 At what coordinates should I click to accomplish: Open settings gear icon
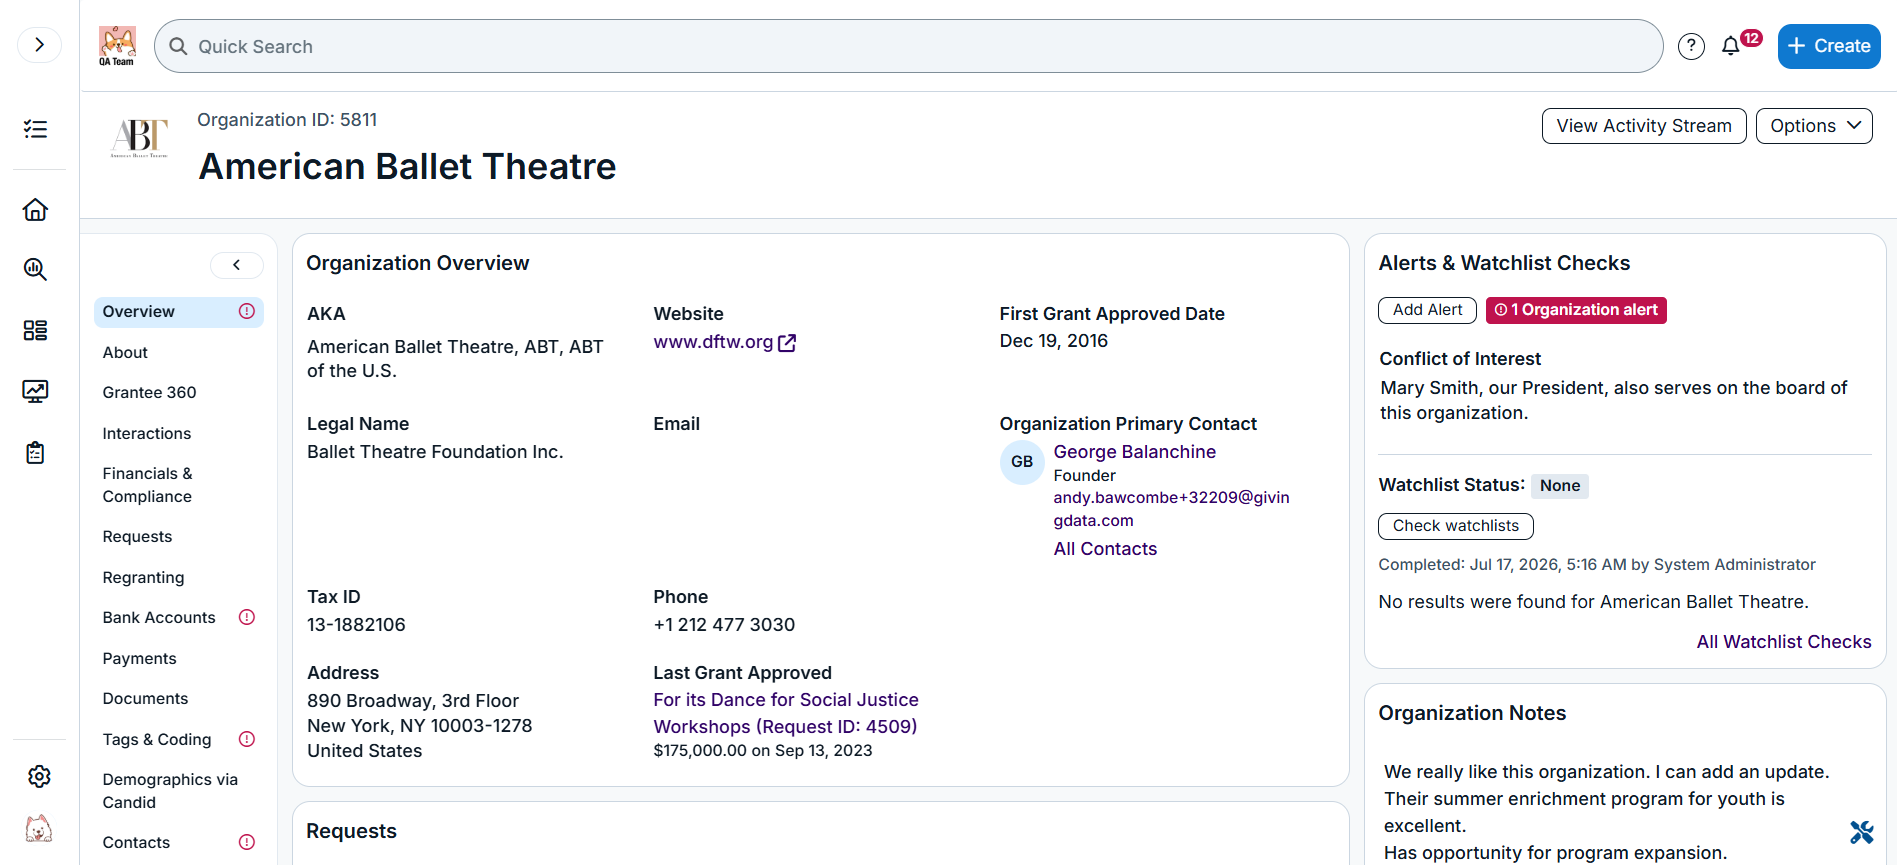39,777
